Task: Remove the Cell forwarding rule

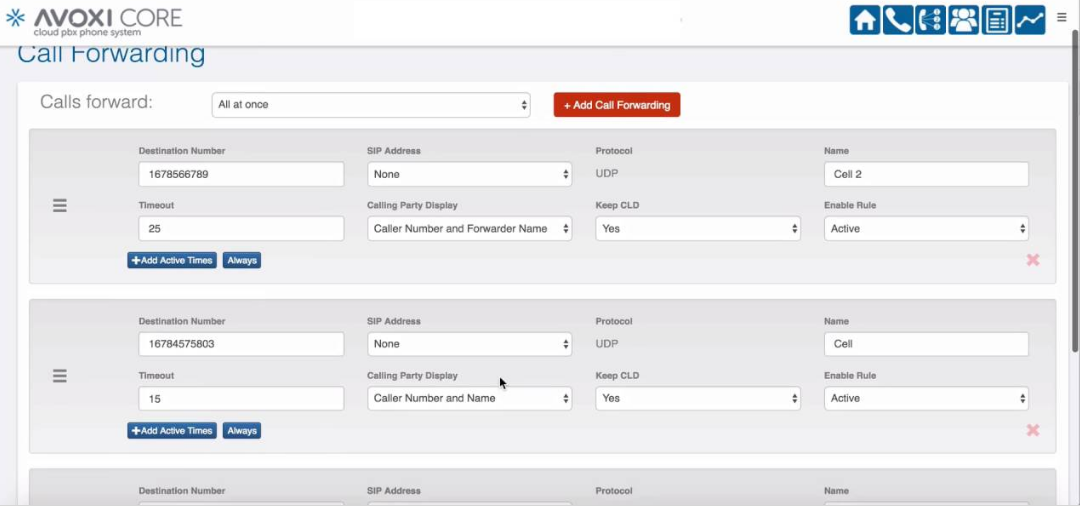Action: tap(1033, 430)
